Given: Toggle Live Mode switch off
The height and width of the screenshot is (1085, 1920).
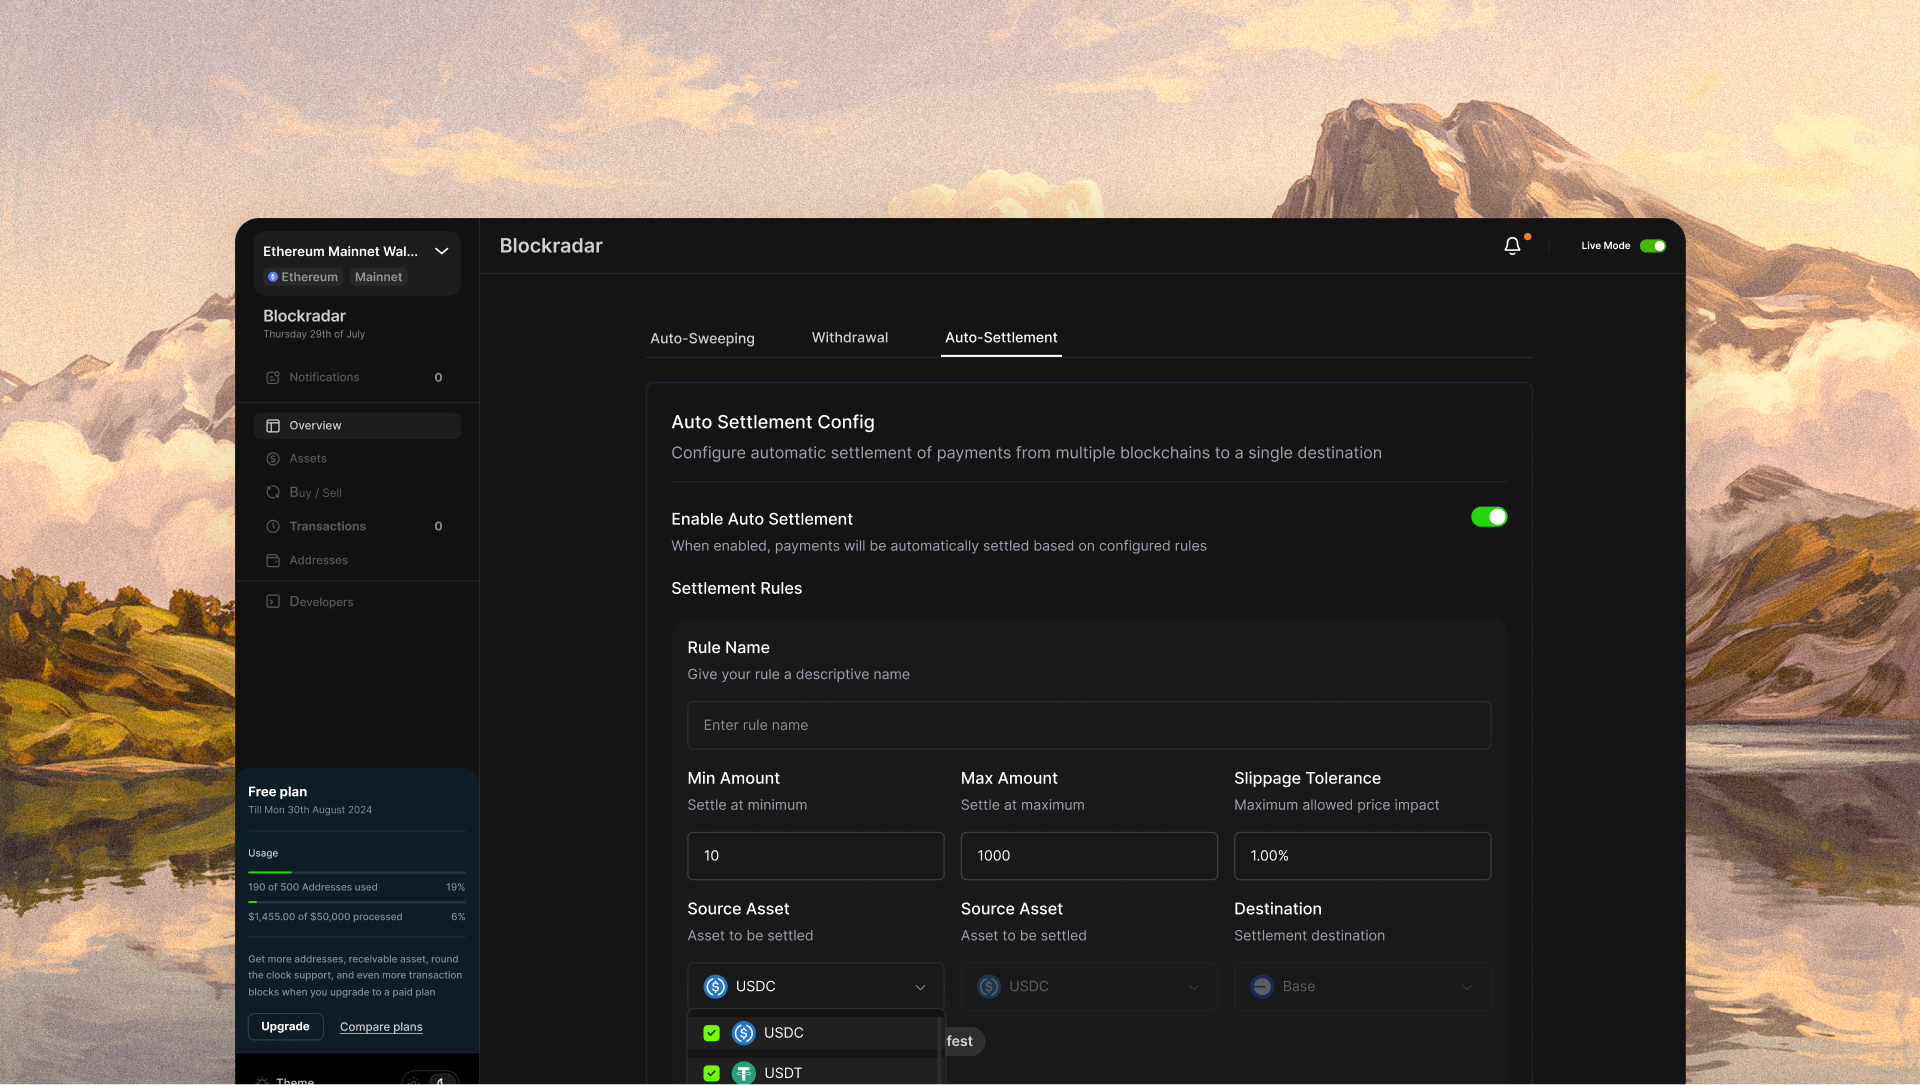Looking at the screenshot, I should coord(1652,246).
